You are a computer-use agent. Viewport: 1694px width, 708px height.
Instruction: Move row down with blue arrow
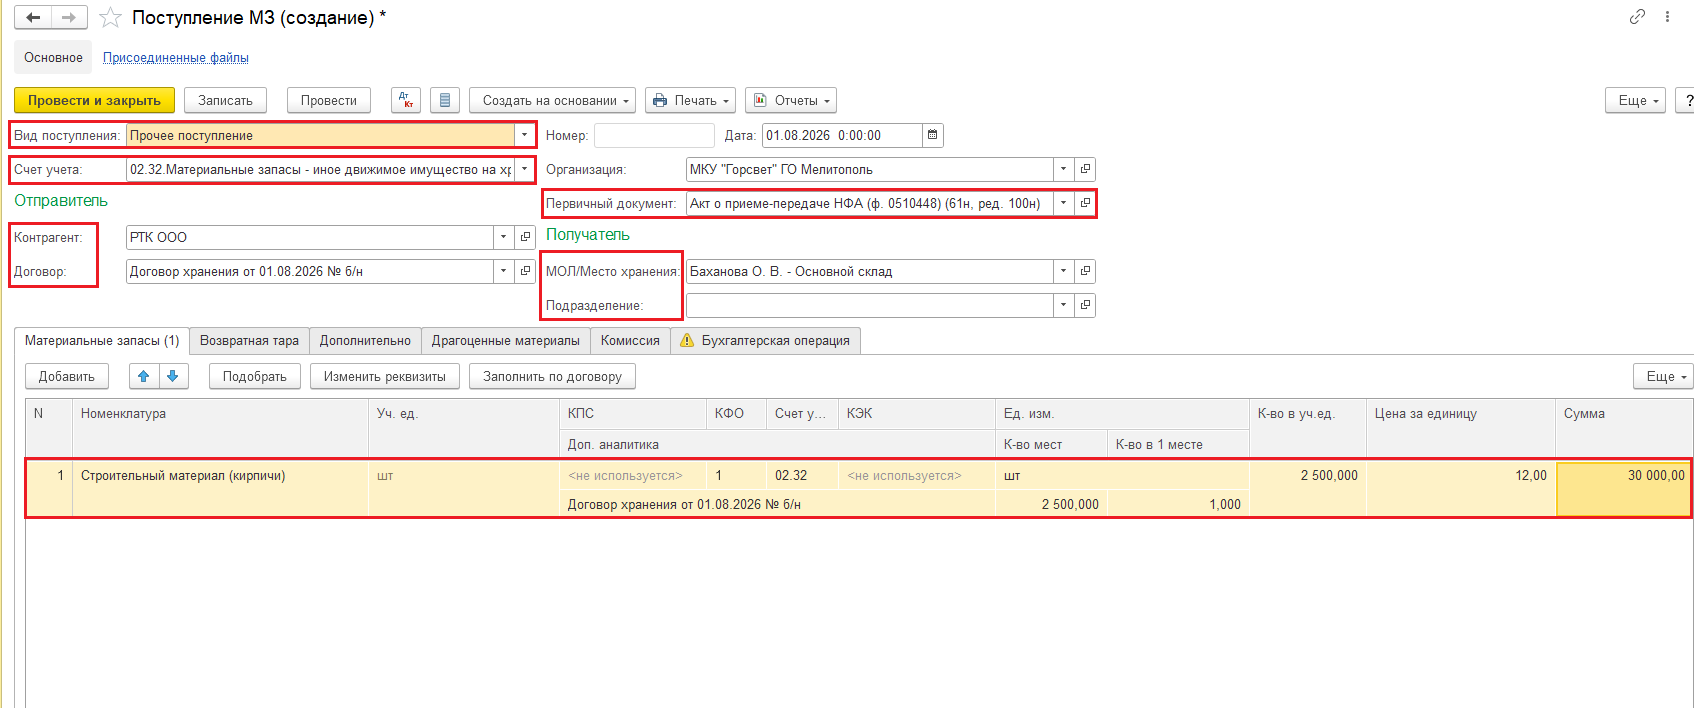(172, 376)
